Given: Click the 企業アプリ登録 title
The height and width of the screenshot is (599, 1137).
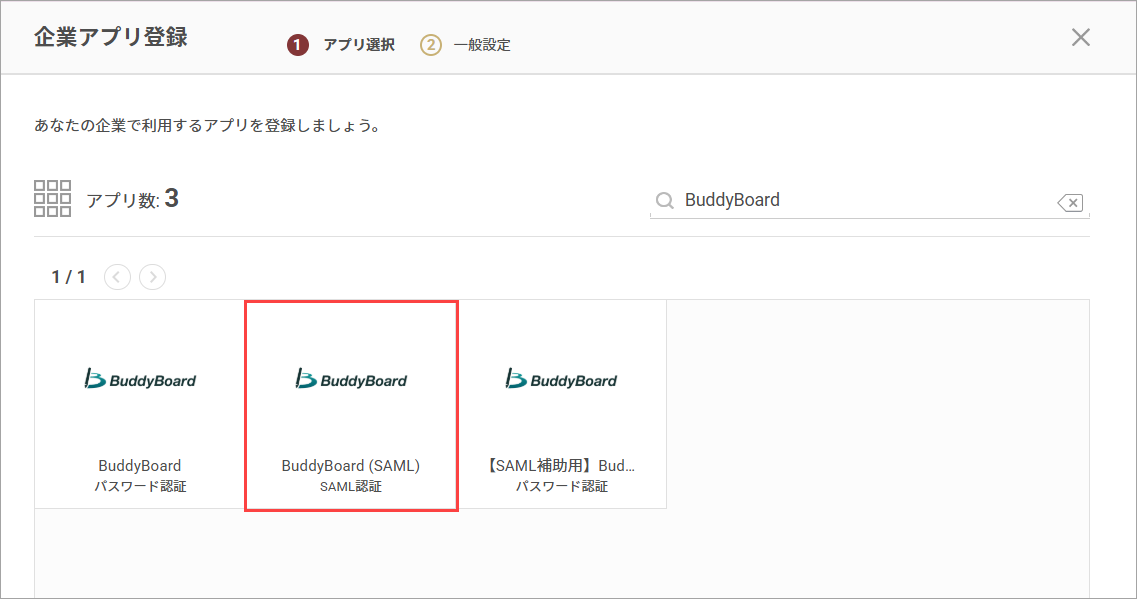Looking at the screenshot, I should coord(111,37).
